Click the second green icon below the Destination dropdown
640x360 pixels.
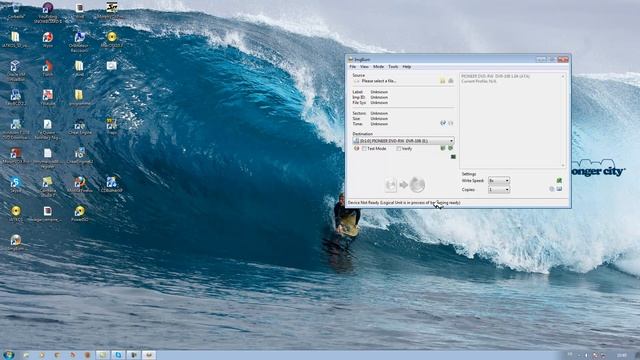click(451, 148)
